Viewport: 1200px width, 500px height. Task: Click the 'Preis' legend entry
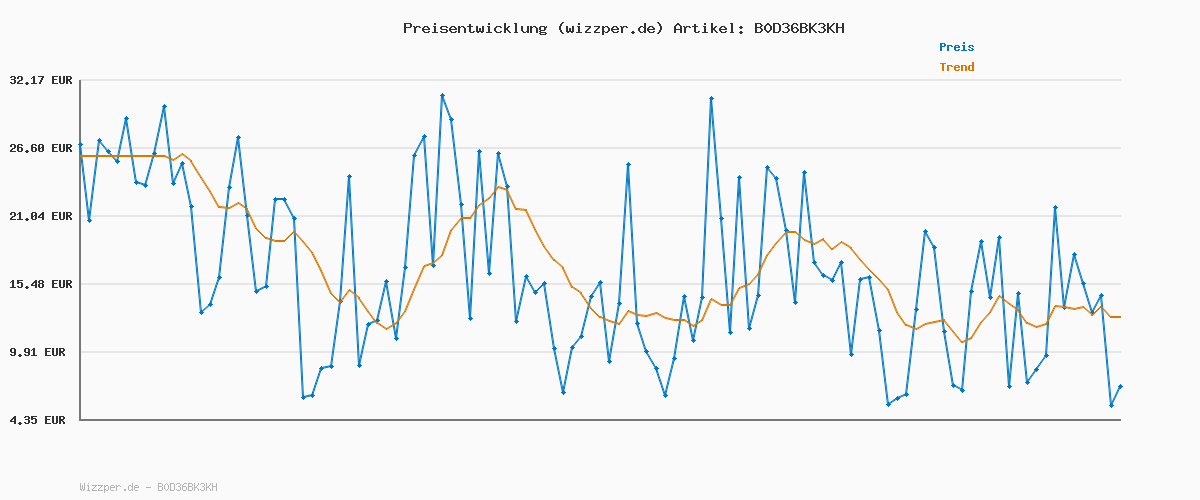[956, 47]
